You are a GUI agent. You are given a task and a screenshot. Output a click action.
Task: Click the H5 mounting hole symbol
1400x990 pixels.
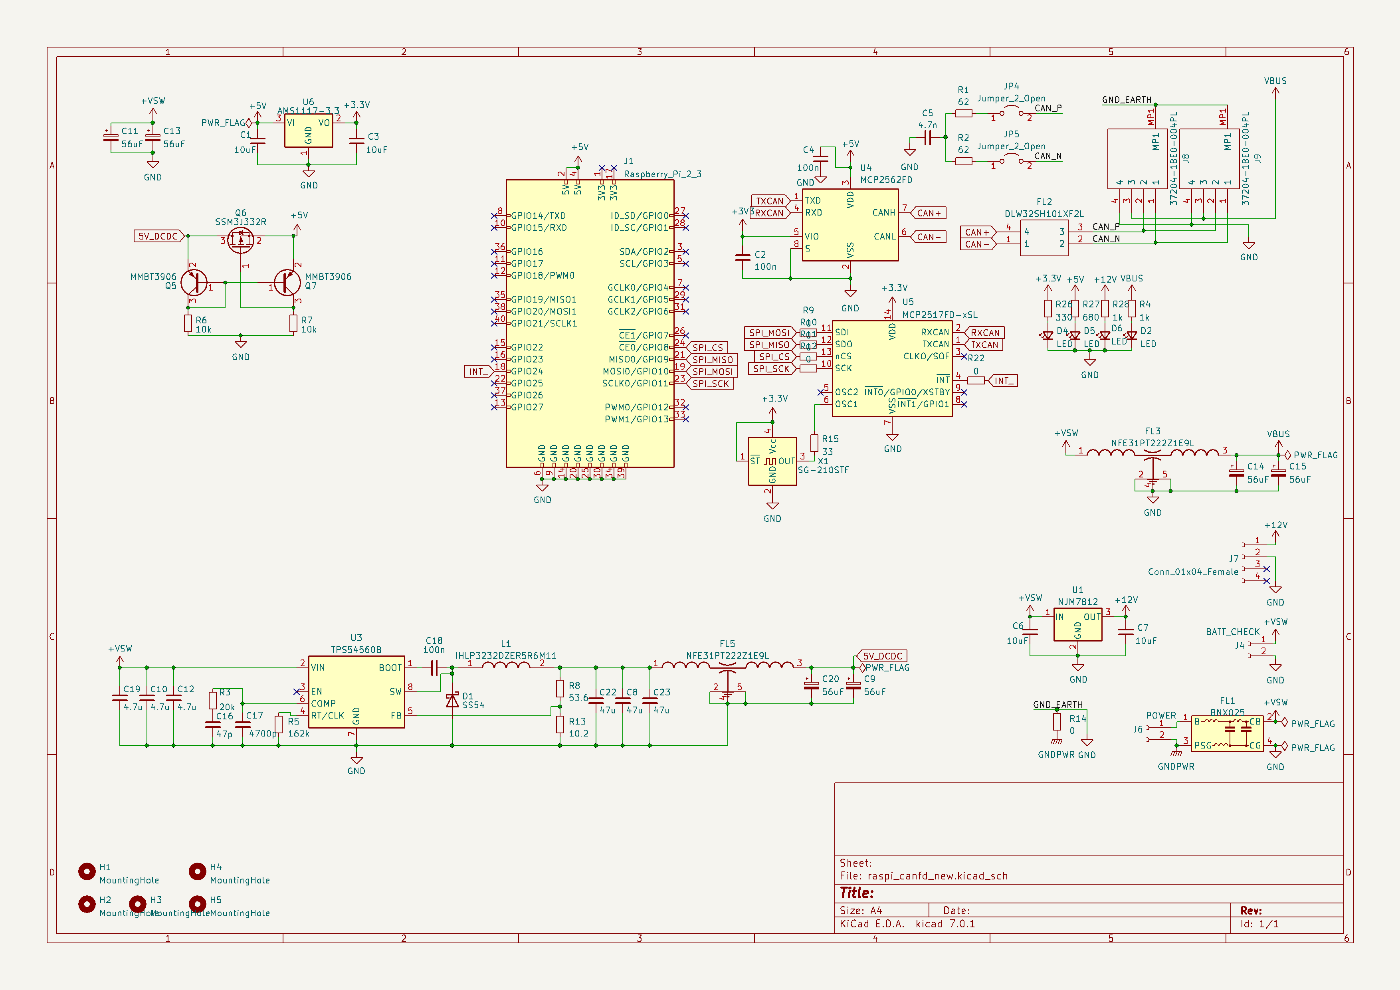click(198, 904)
